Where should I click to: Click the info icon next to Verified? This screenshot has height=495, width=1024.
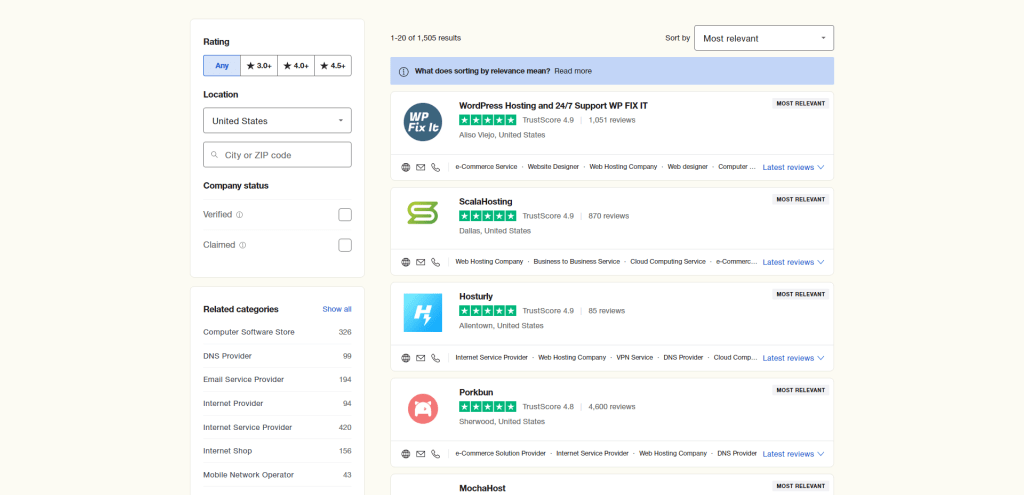click(x=240, y=215)
